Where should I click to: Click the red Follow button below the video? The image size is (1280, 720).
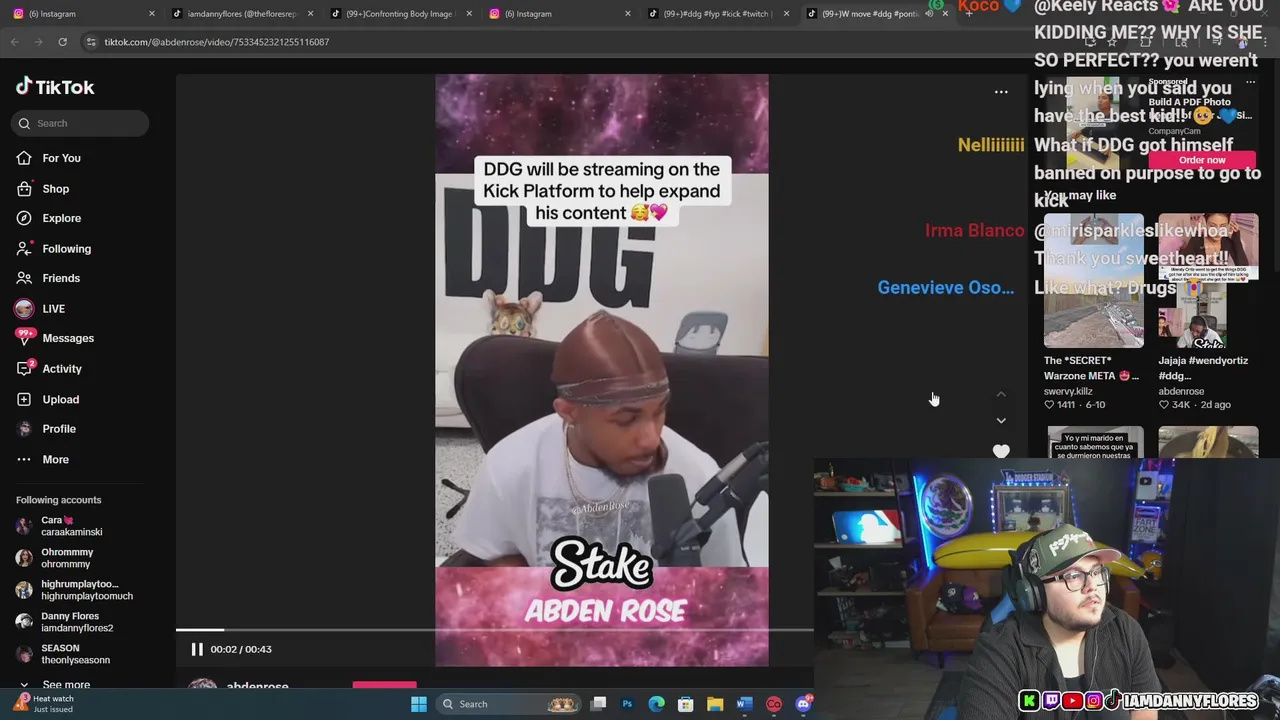pyautogui.click(x=384, y=684)
